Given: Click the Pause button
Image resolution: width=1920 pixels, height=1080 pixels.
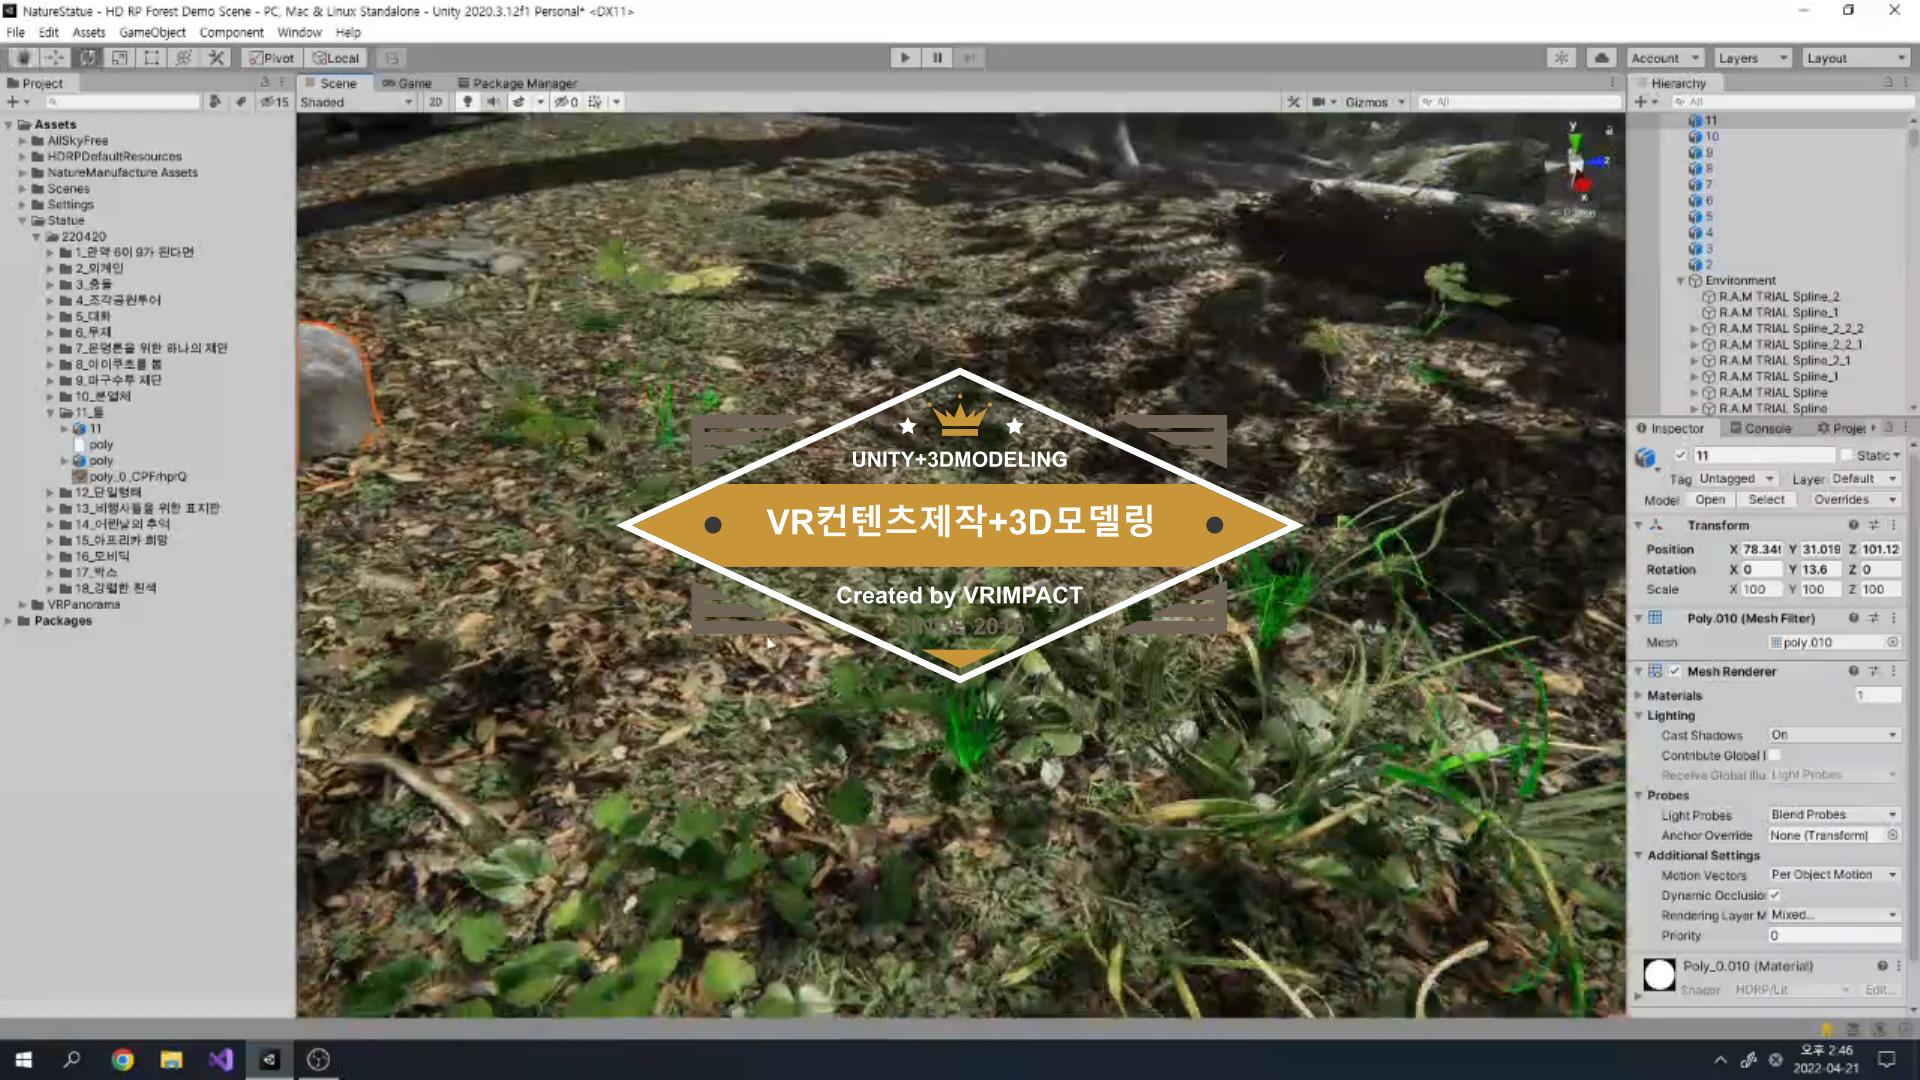Looking at the screenshot, I should (x=937, y=58).
